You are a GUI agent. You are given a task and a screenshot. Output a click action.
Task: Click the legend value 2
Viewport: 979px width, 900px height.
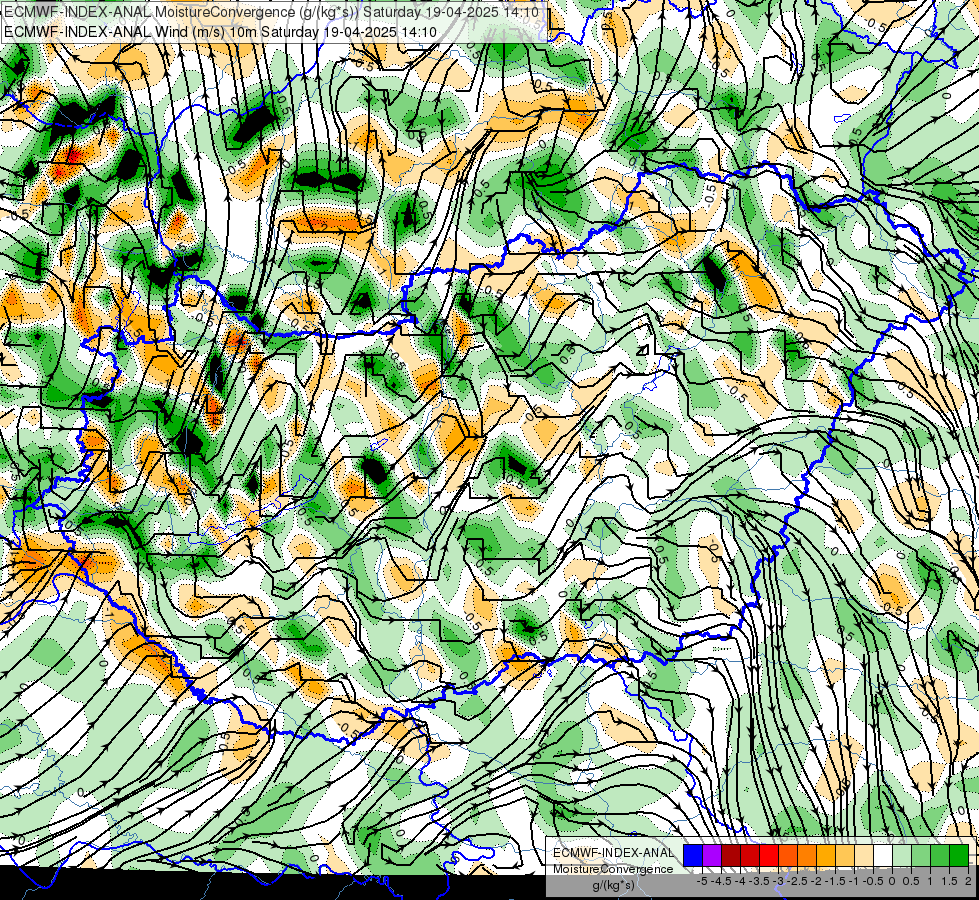pyautogui.click(x=968, y=881)
